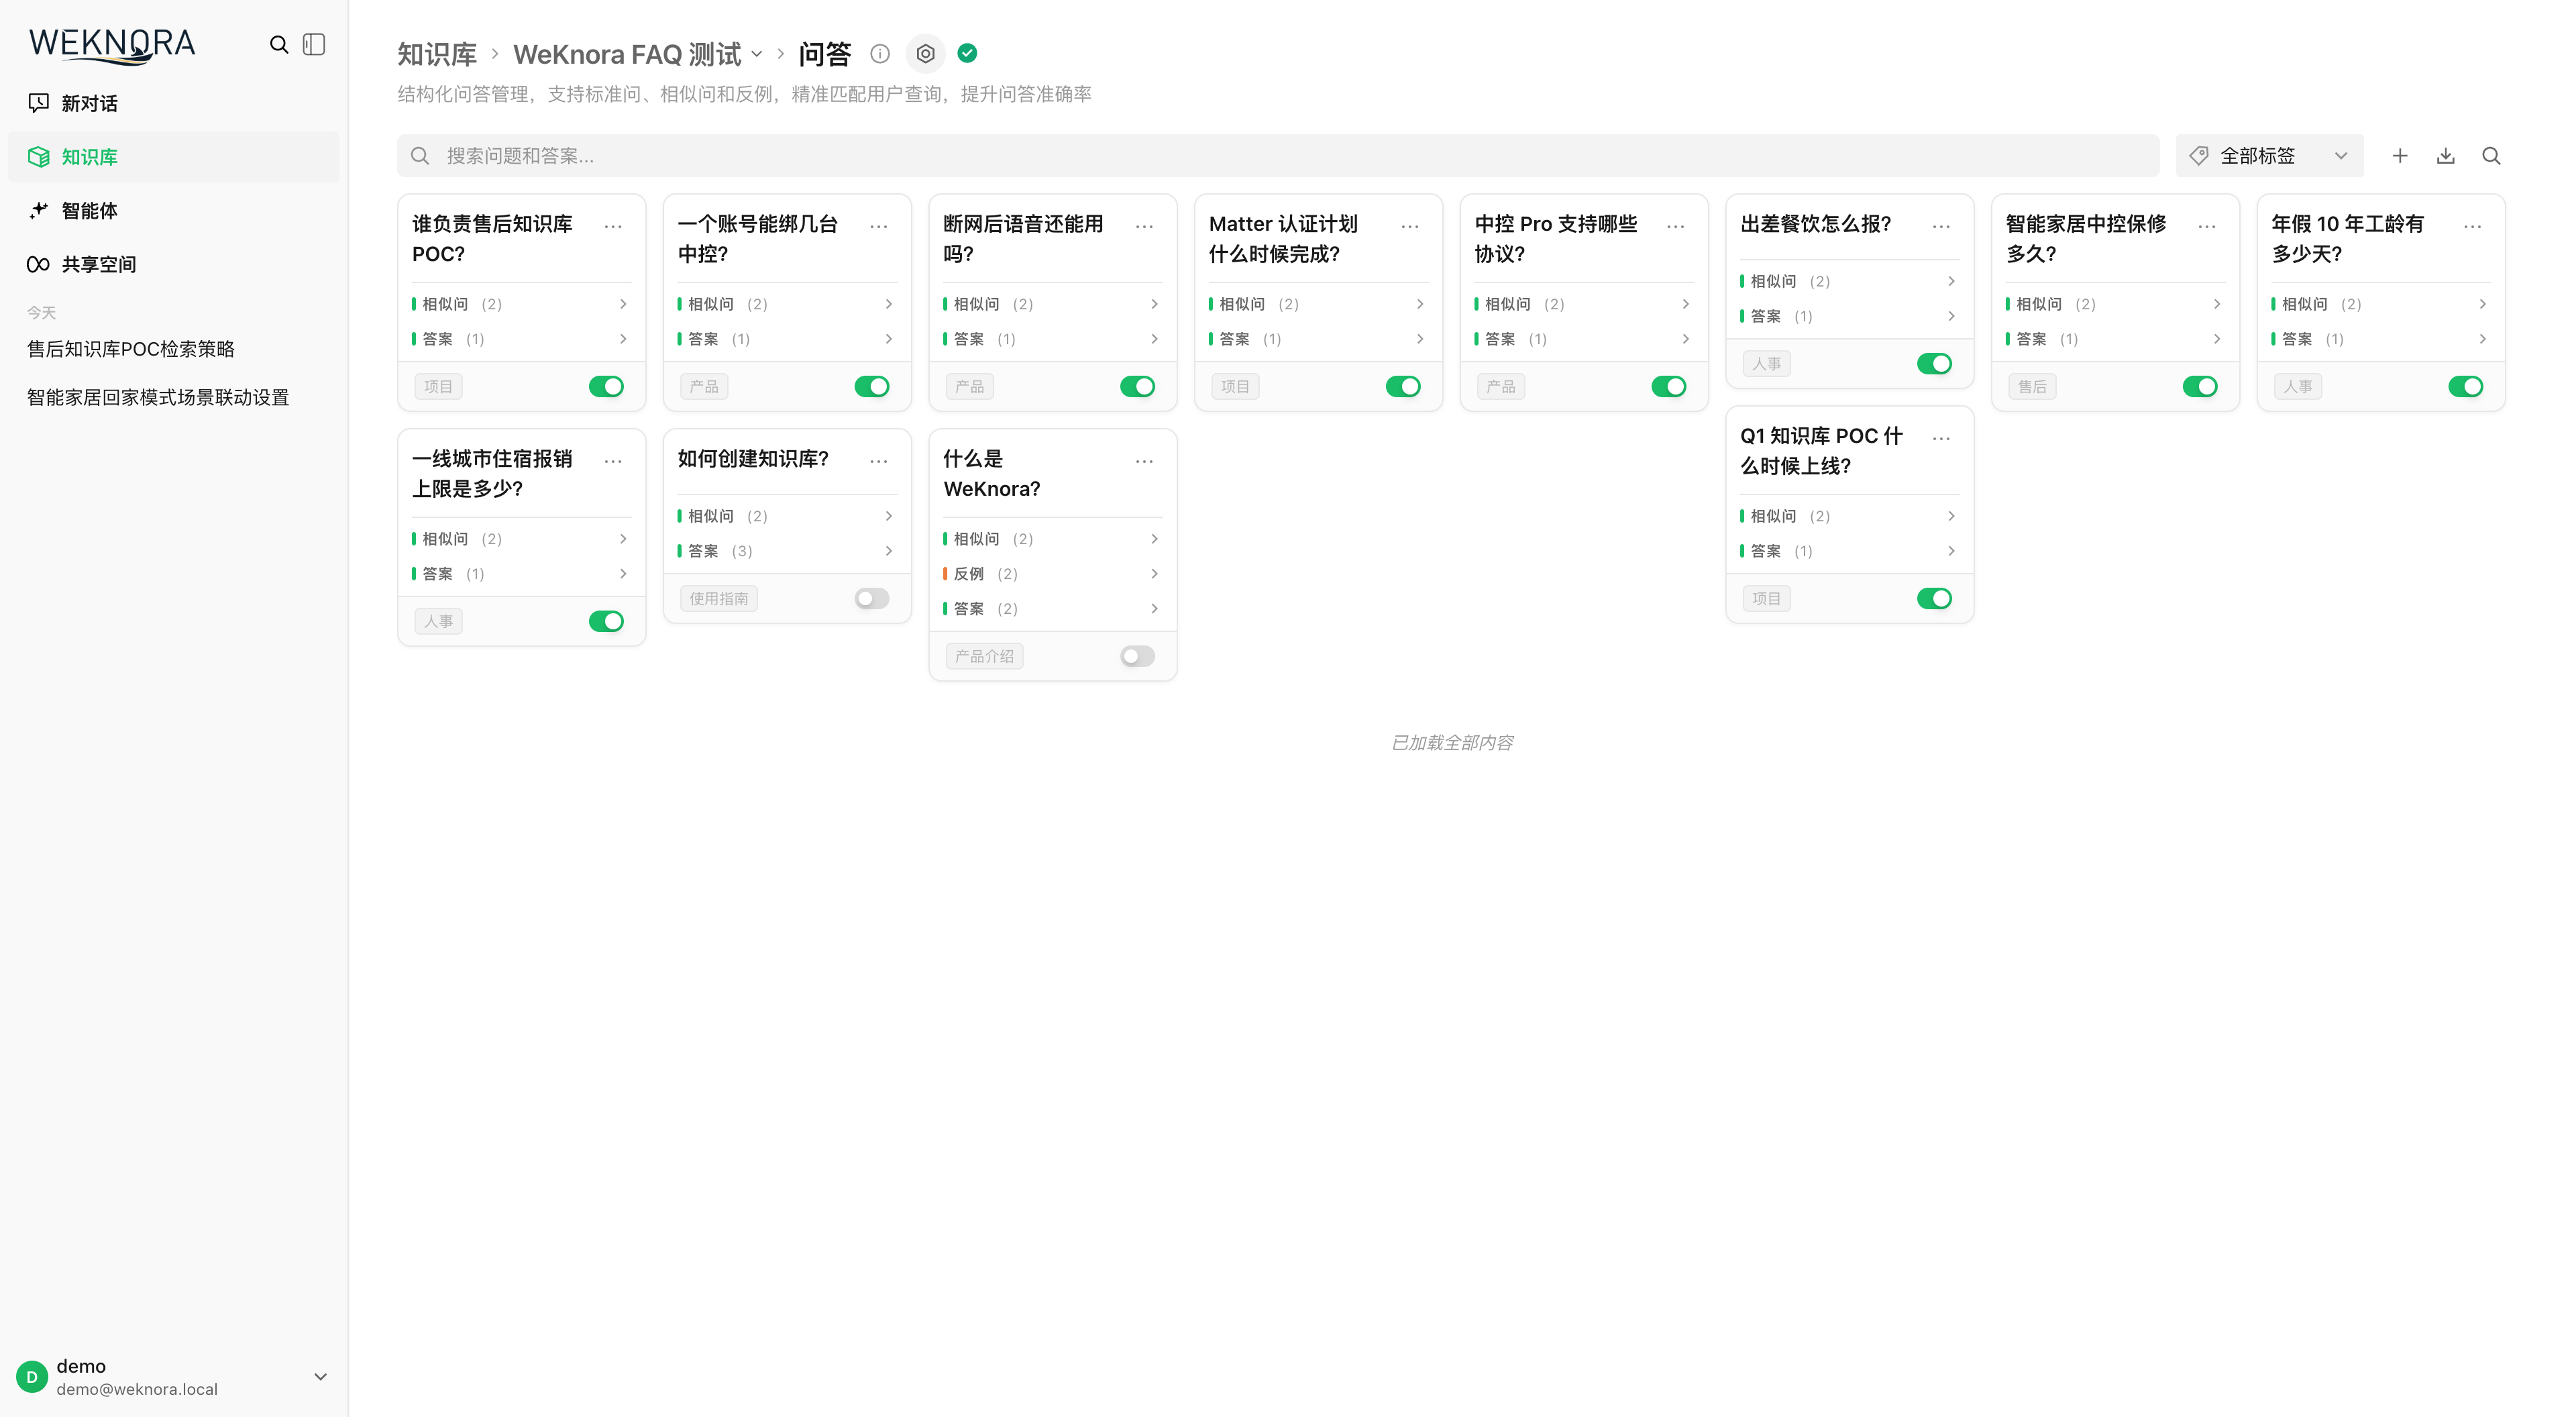Click the demo user avatar

(x=32, y=1377)
